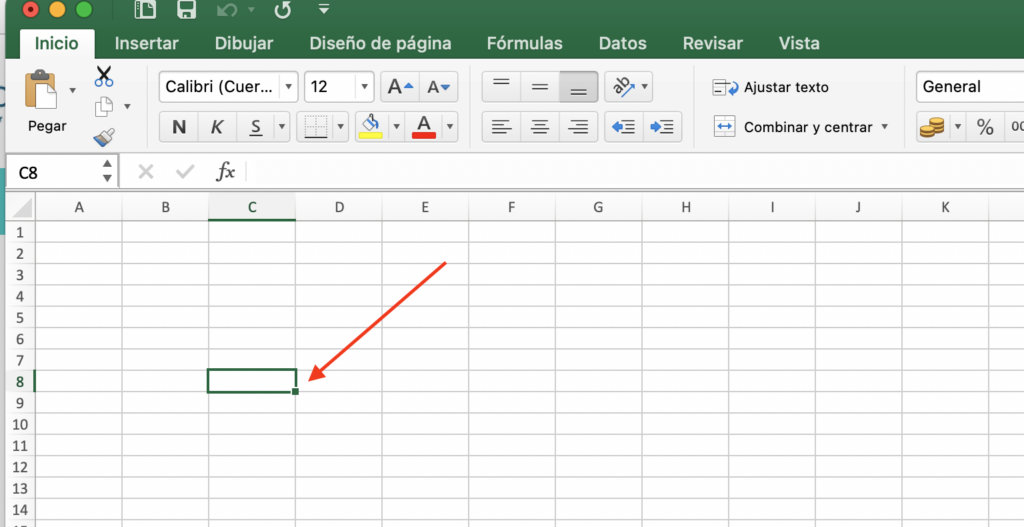Click the increase indent icon
The image size is (1024, 527).
662,127
